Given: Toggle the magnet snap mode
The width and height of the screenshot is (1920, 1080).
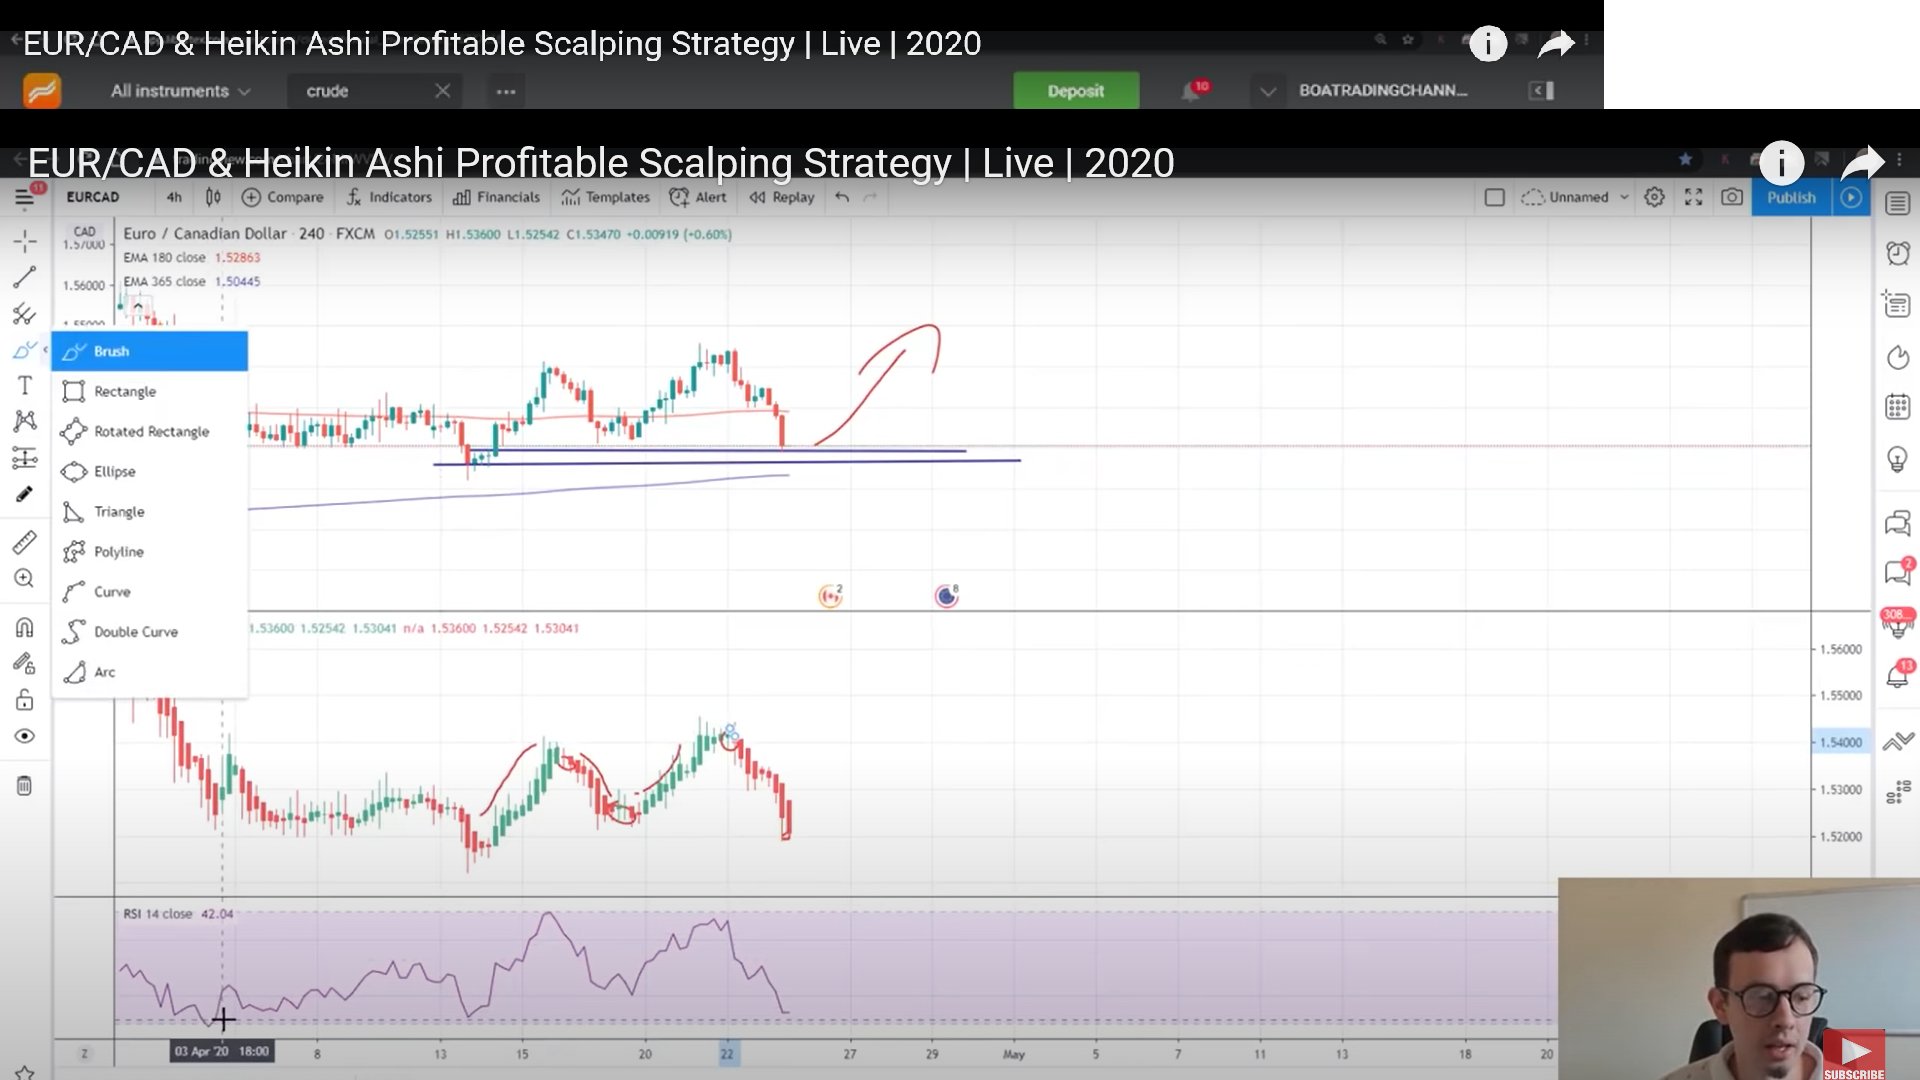Looking at the screenshot, I should click(x=24, y=627).
